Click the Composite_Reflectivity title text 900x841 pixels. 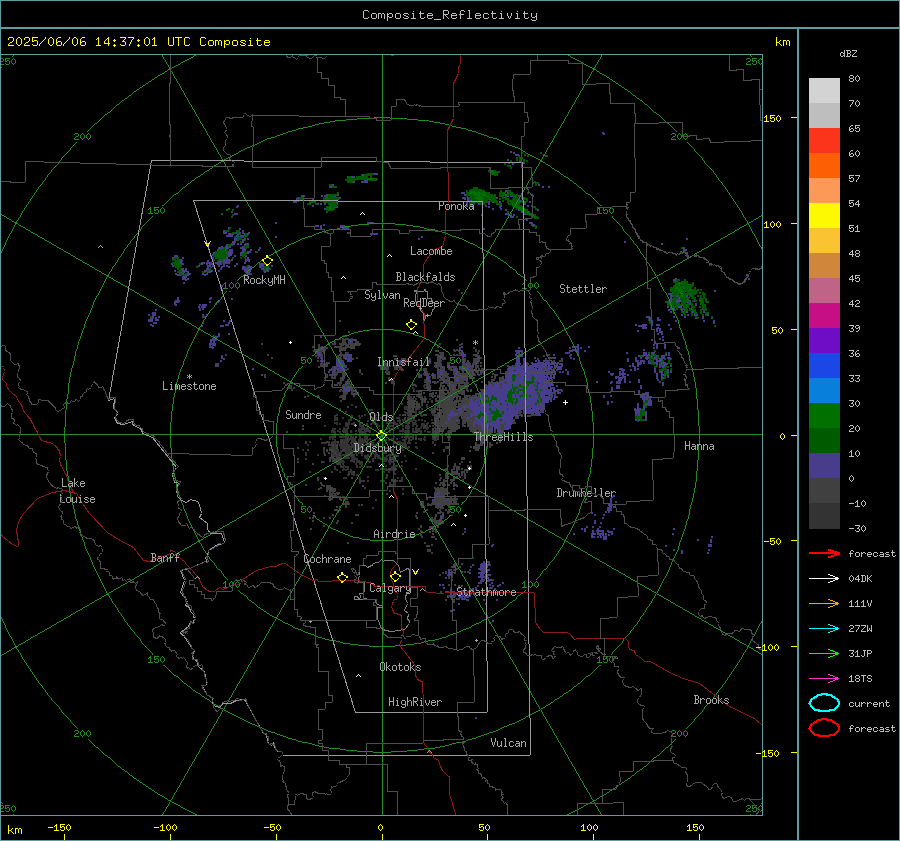coord(450,15)
